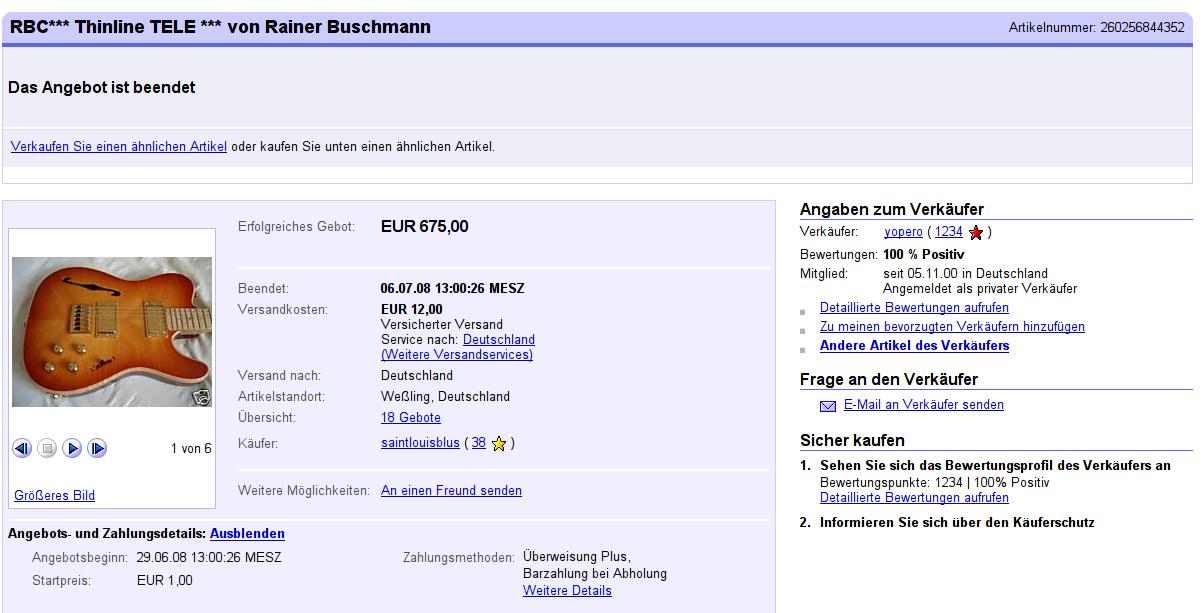Open the Thinline guitar thumbnail image
Screen dimensions: 1203x613
tap(112, 332)
